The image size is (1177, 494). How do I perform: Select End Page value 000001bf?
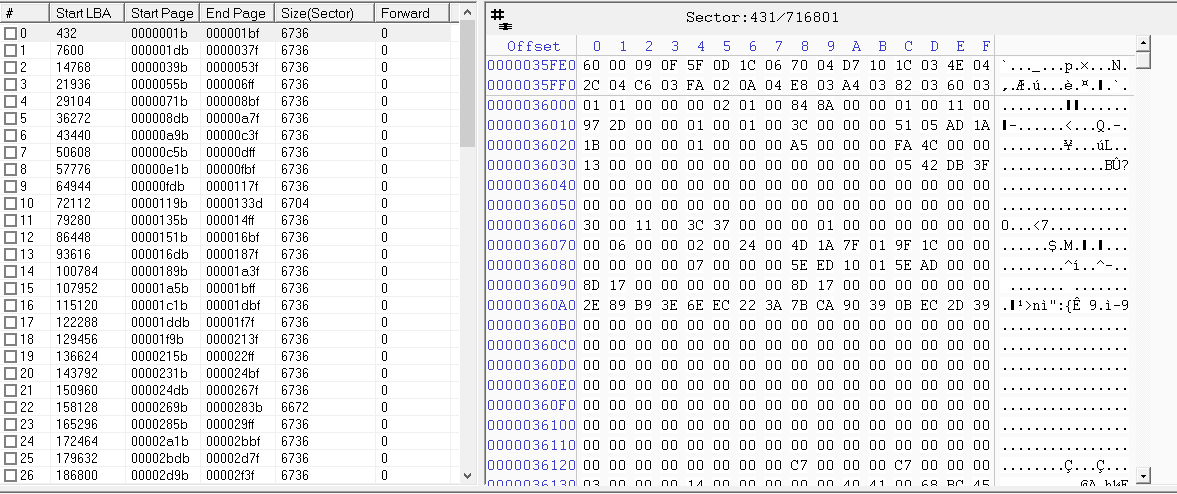pyautogui.click(x=232, y=33)
